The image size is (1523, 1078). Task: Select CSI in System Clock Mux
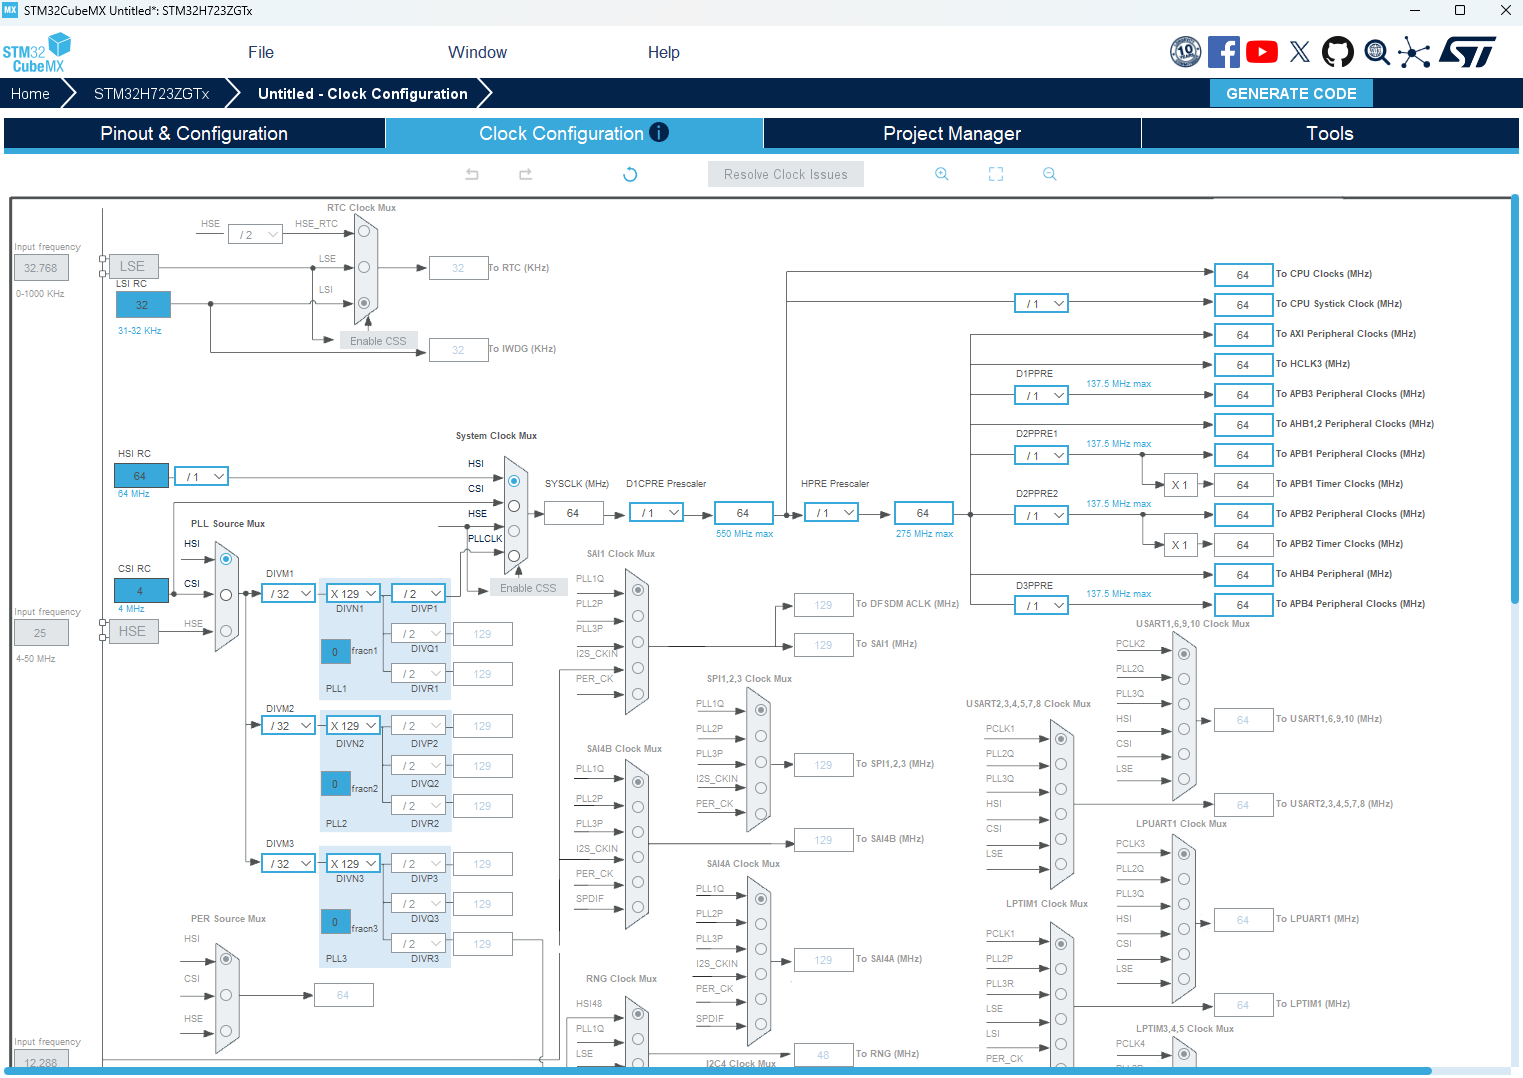tap(514, 506)
